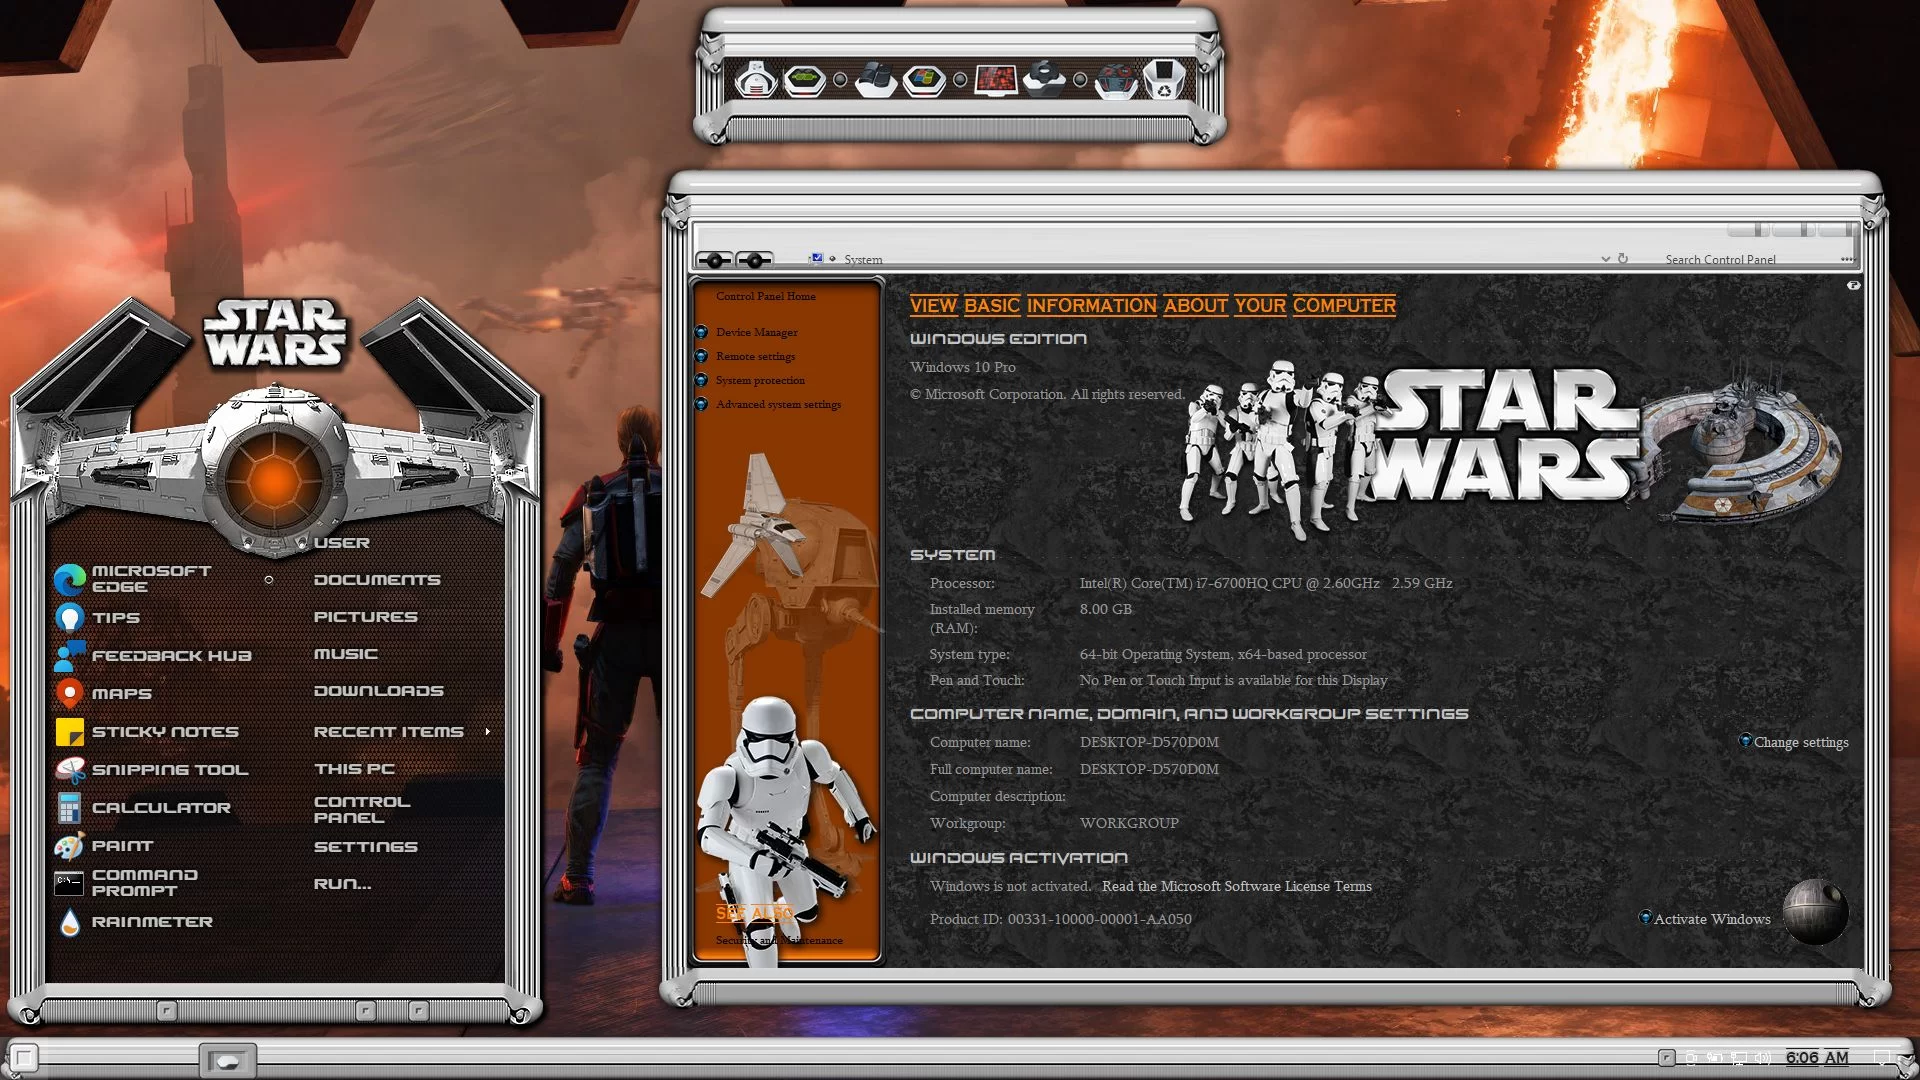Click Device Manager link
Viewport: 1920px width, 1080px height.
point(756,333)
